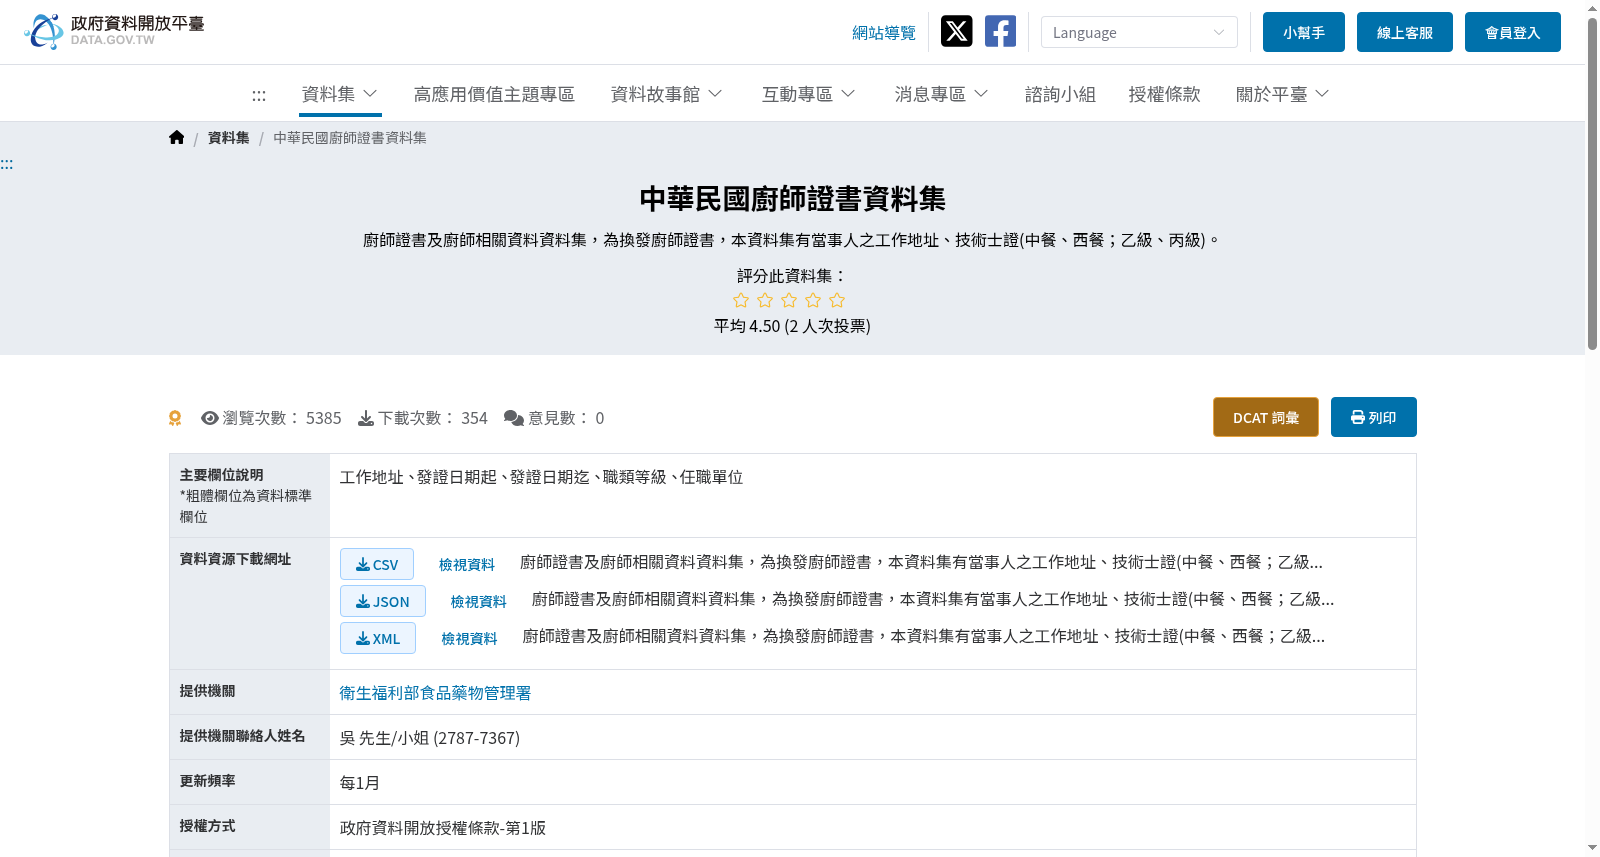Screen dimensions: 1600x857
Task: Click the DATA.GOV.TW site logo
Action: click(114, 31)
